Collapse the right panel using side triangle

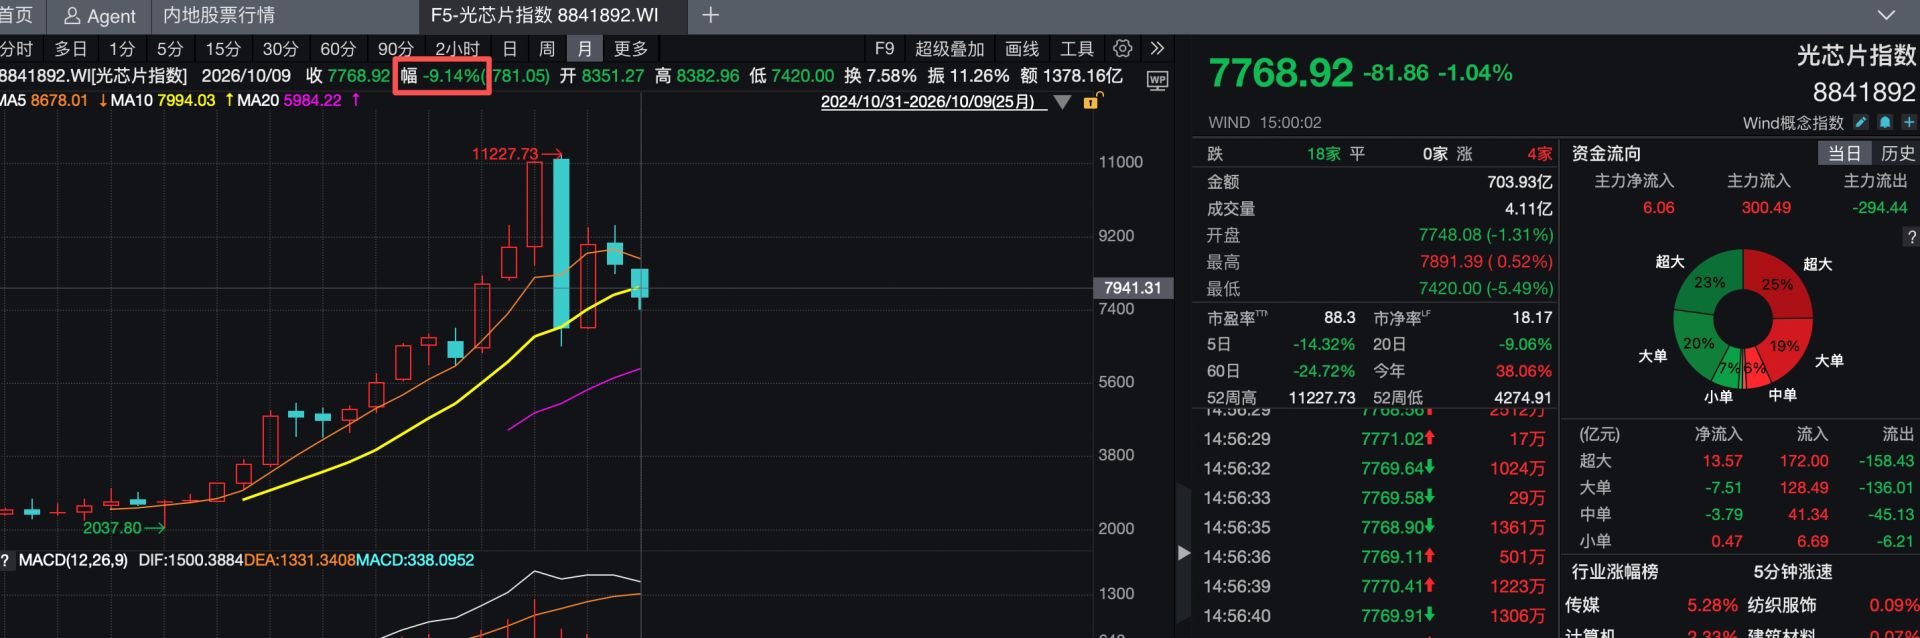click(x=1184, y=552)
